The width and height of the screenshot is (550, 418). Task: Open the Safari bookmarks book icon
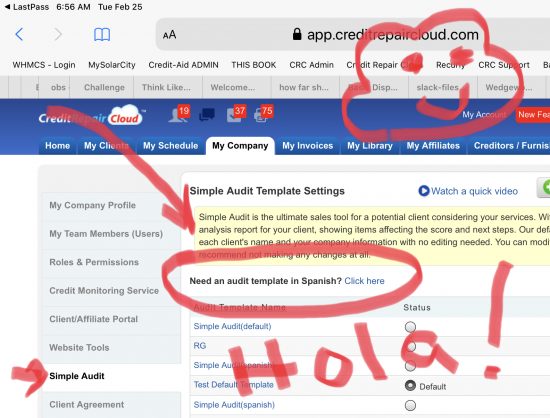pos(102,35)
